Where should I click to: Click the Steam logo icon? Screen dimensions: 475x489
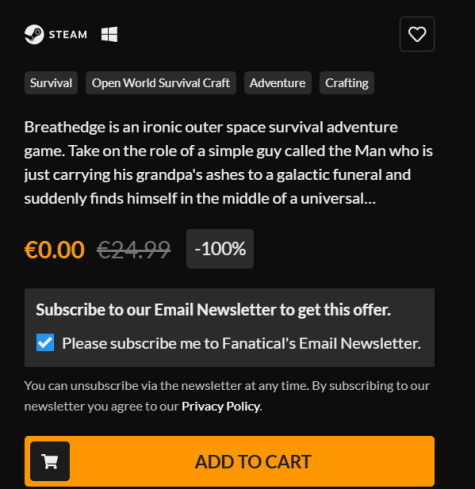34,34
